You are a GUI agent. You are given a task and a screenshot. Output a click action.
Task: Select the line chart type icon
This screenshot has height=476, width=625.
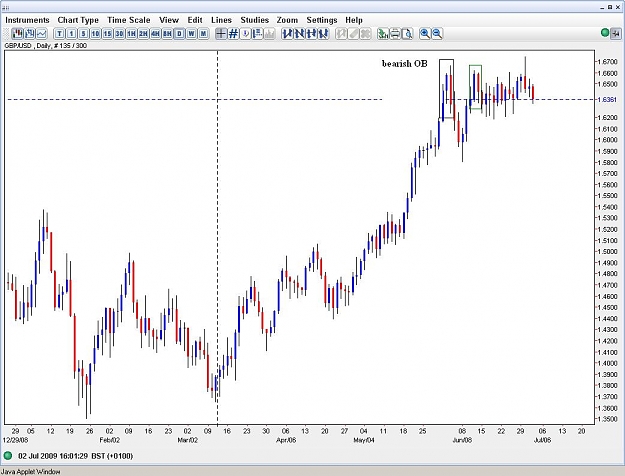[41, 34]
